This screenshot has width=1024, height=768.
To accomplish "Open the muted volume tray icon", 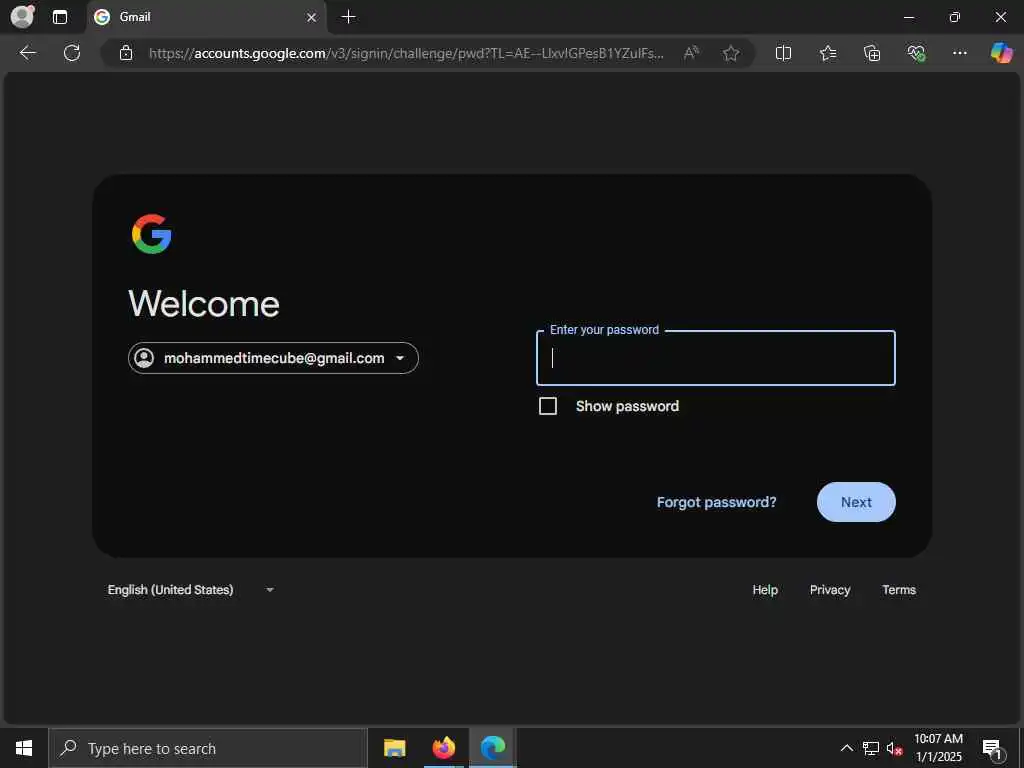I will click(894, 748).
